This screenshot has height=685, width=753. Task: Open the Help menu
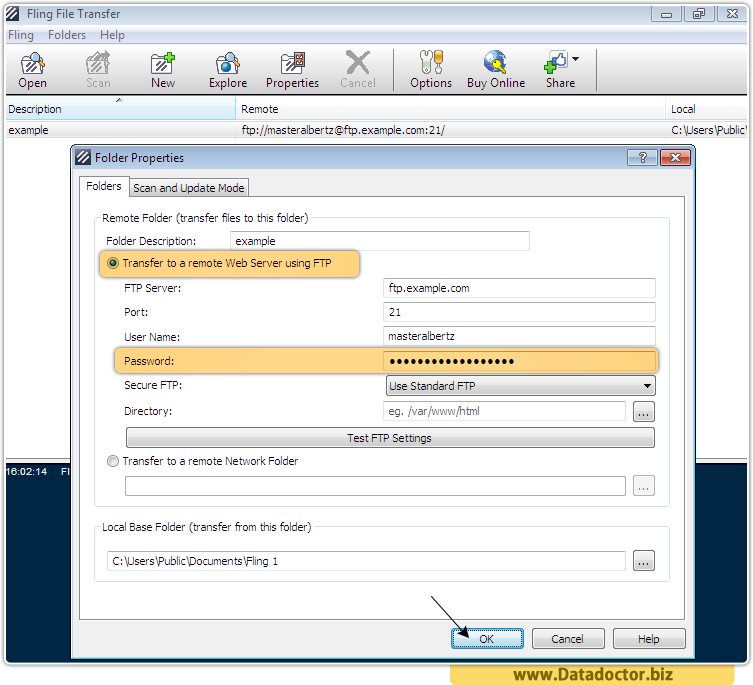tap(112, 35)
